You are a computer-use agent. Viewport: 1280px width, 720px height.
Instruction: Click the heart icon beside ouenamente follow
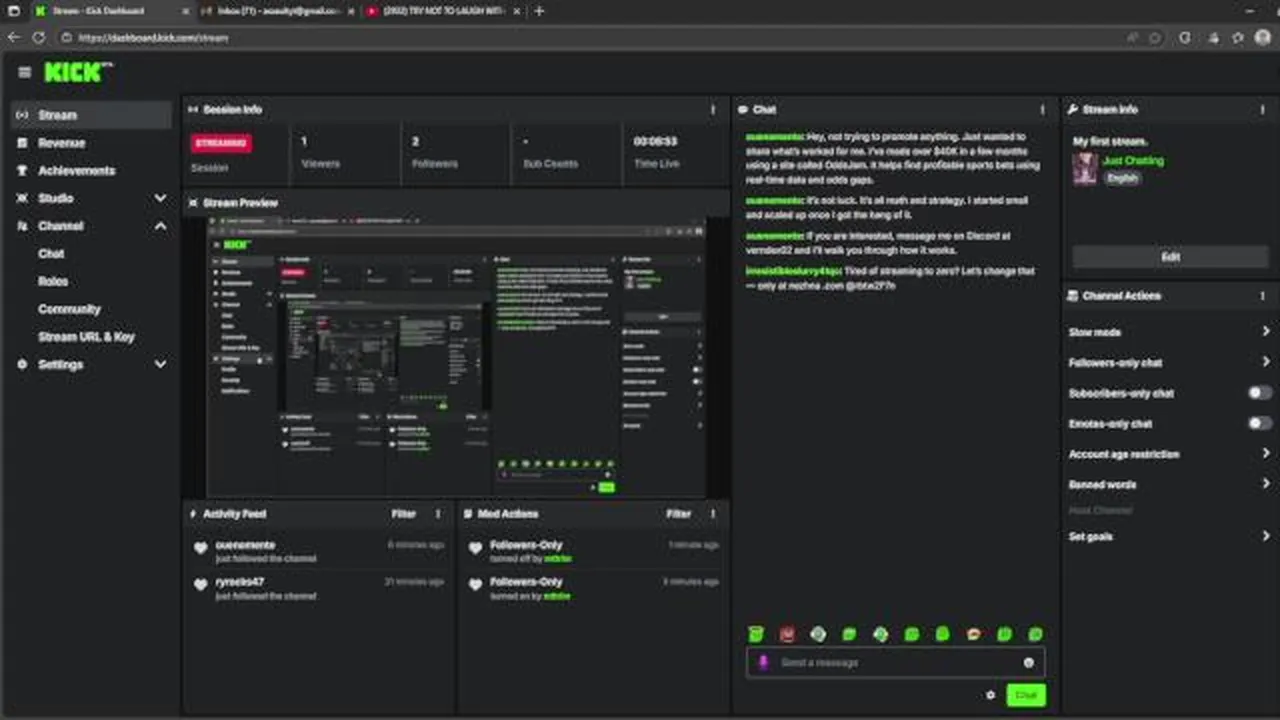coord(200,548)
